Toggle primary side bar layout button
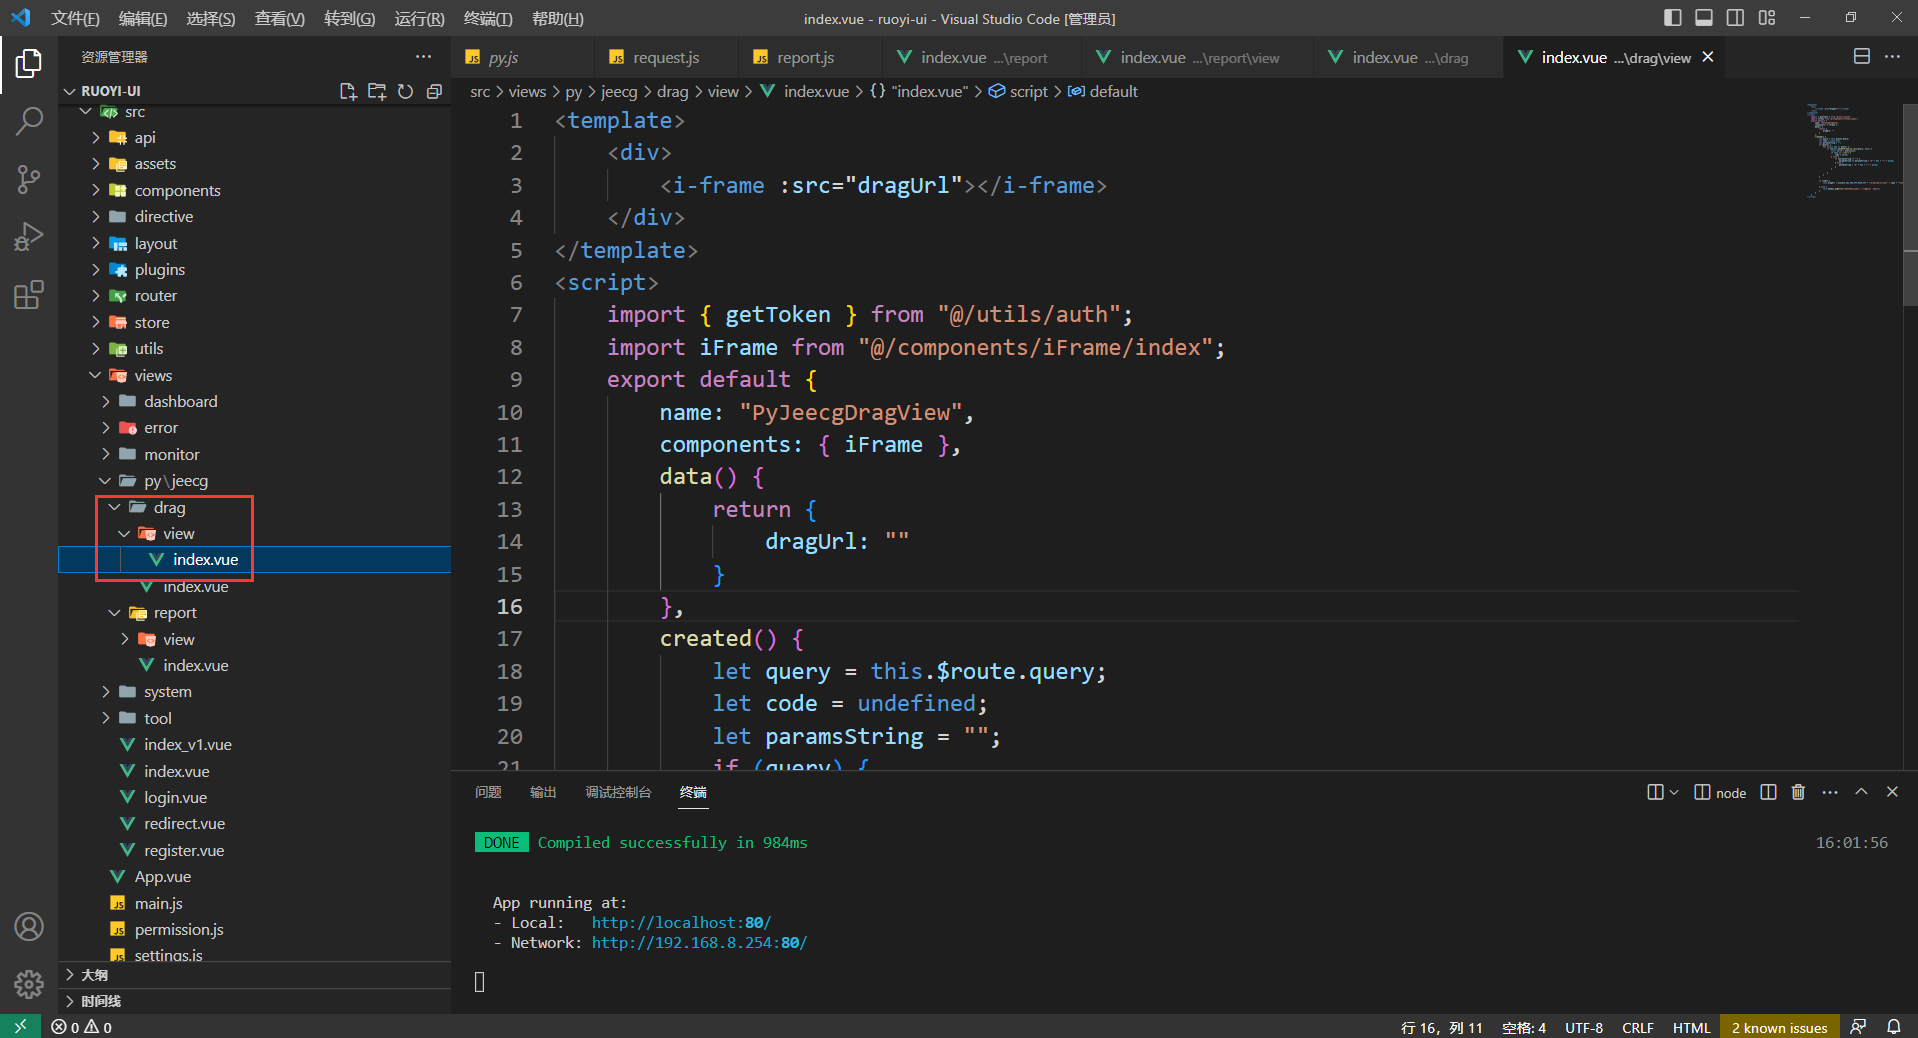 1673,18
